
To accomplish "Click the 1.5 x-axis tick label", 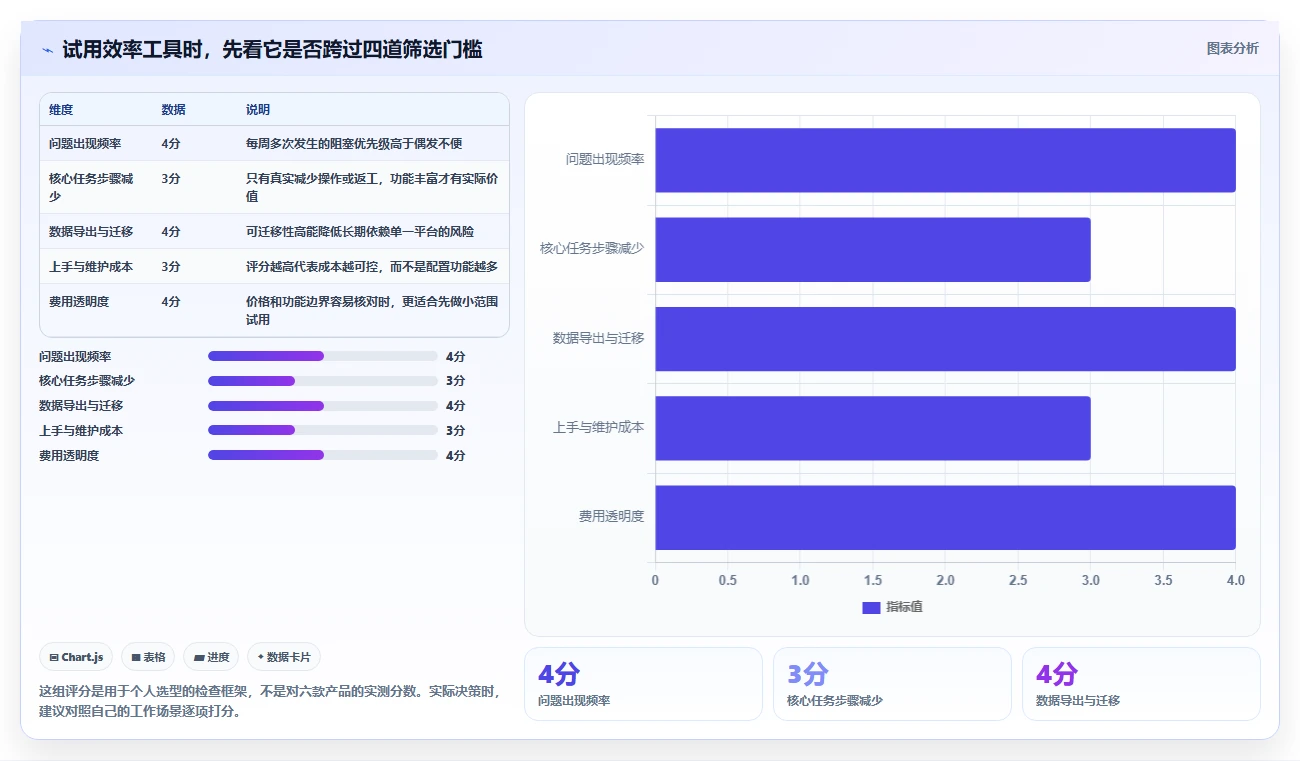I will (873, 580).
